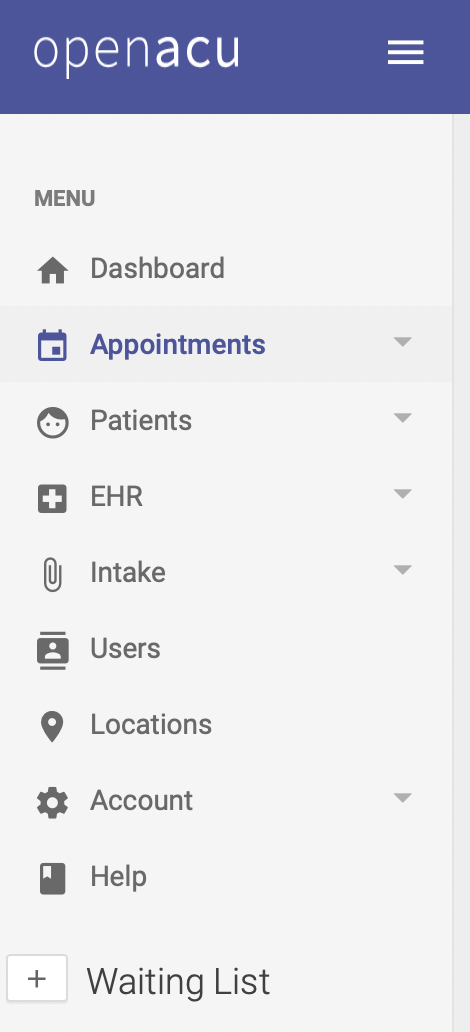Image resolution: width=470 pixels, height=1032 pixels.
Task: Click the Dashboard home icon
Action: (x=53, y=270)
